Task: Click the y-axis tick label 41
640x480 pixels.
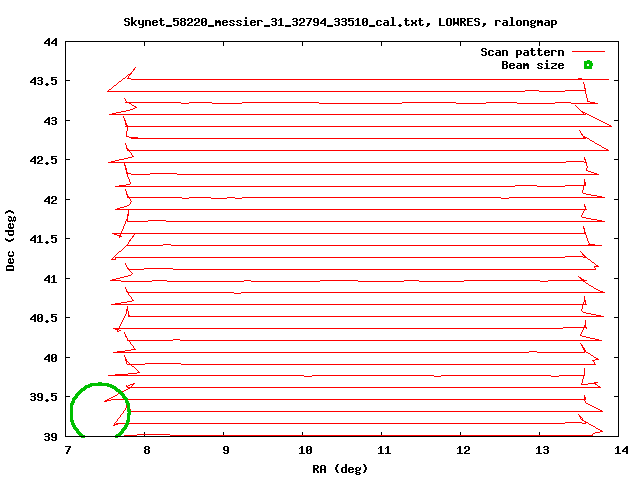Action: [x=51, y=279]
